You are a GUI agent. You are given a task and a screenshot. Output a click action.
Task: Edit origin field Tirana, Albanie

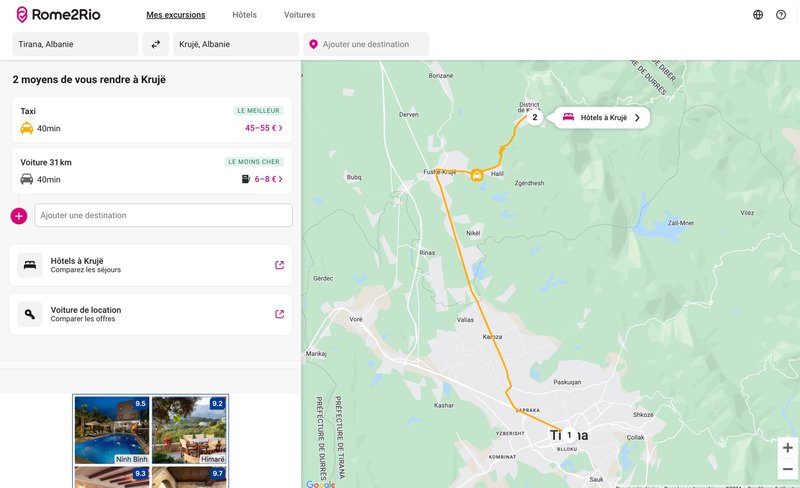point(75,44)
